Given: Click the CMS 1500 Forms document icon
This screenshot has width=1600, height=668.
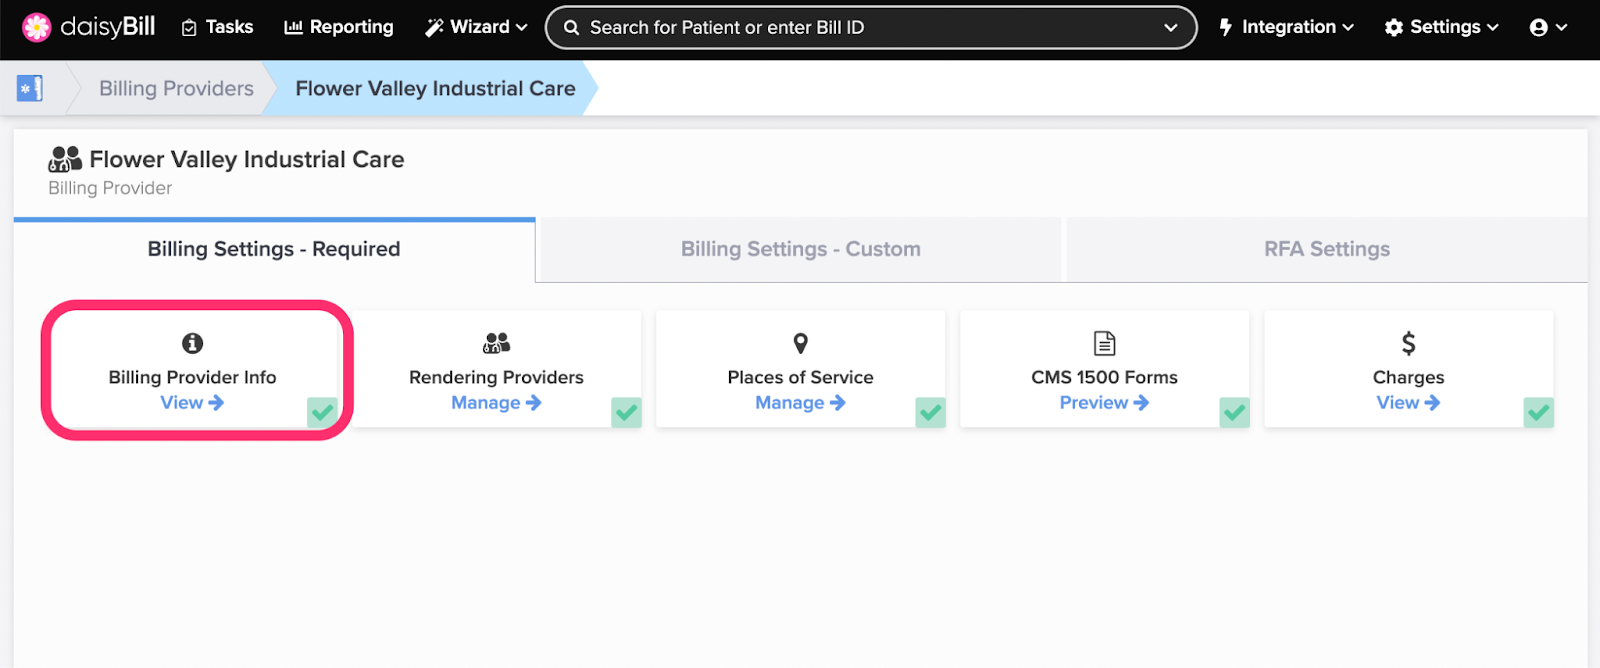Looking at the screenshot, I should 1105,343.
